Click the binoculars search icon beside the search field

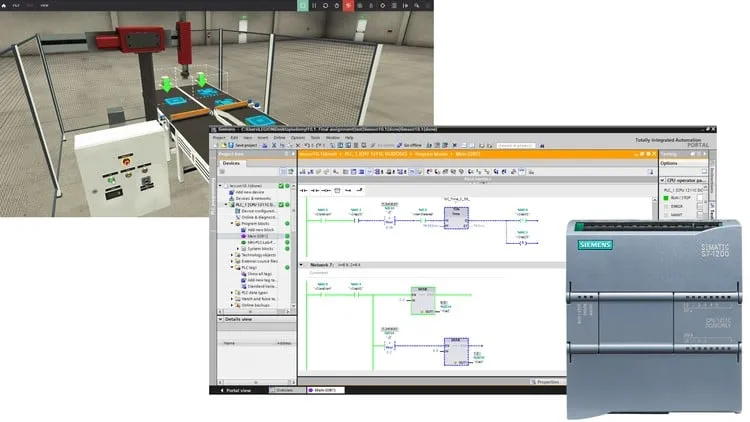point(542,145)
